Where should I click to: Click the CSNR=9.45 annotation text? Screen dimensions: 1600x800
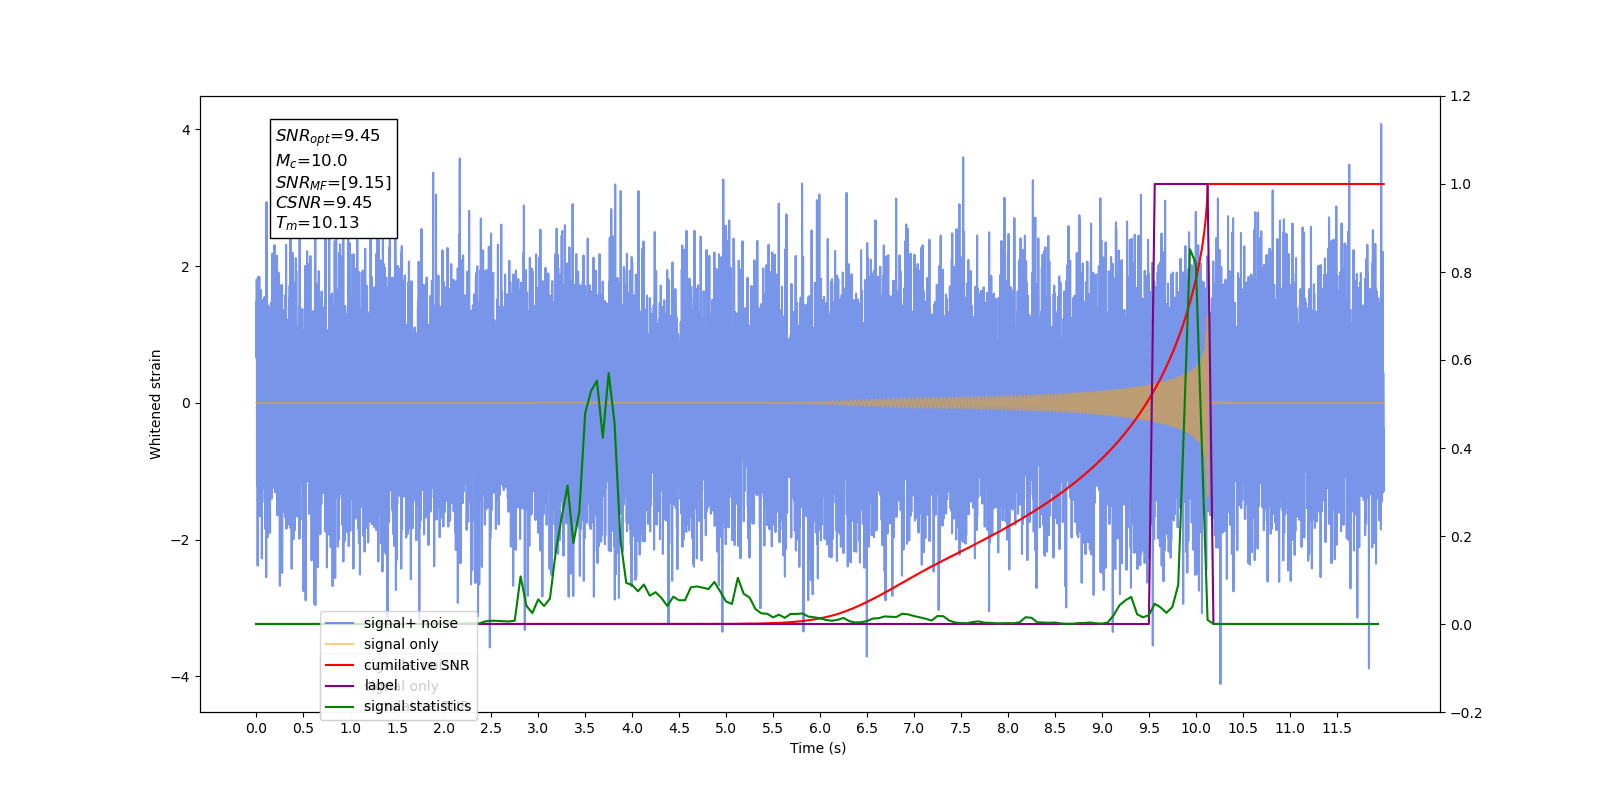pos(324,202)
